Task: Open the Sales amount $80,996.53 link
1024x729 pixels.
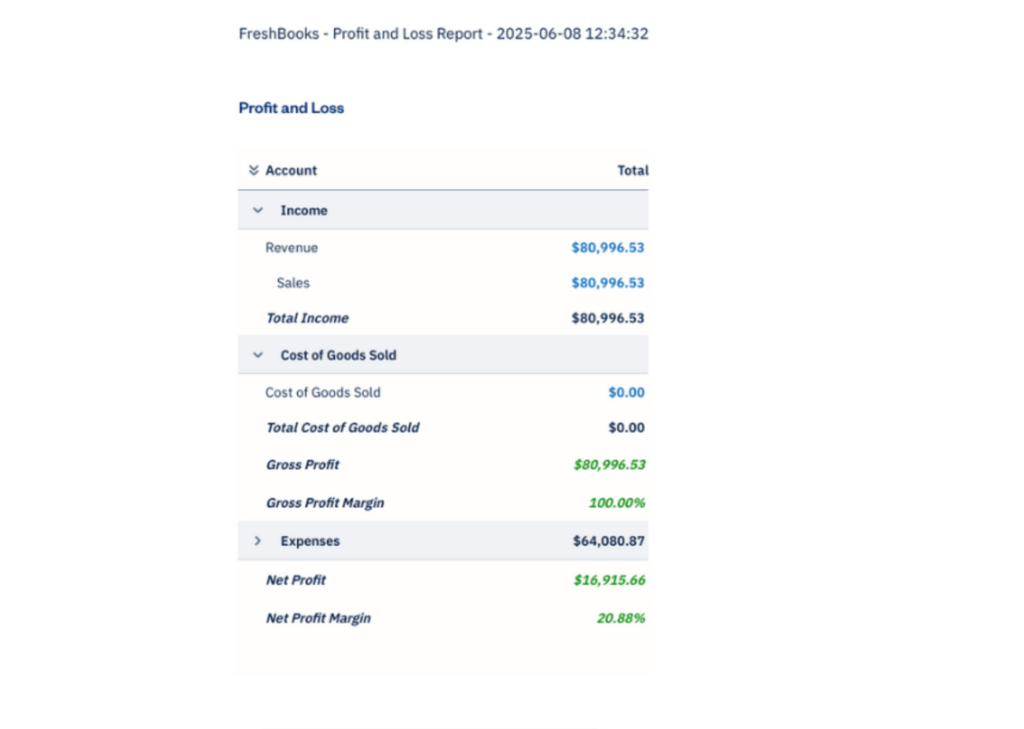Action: [607, 283]
